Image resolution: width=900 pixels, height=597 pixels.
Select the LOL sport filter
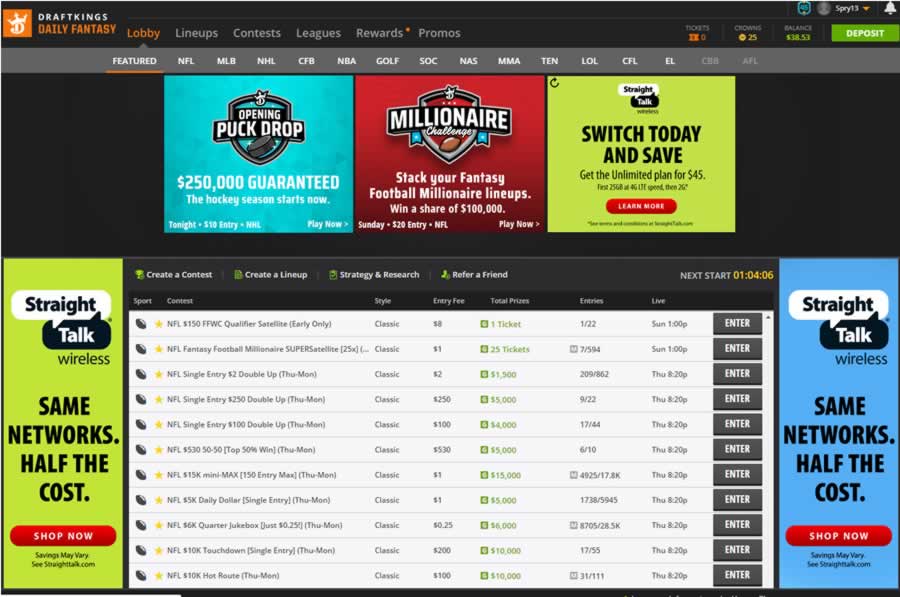pos(589,61)
